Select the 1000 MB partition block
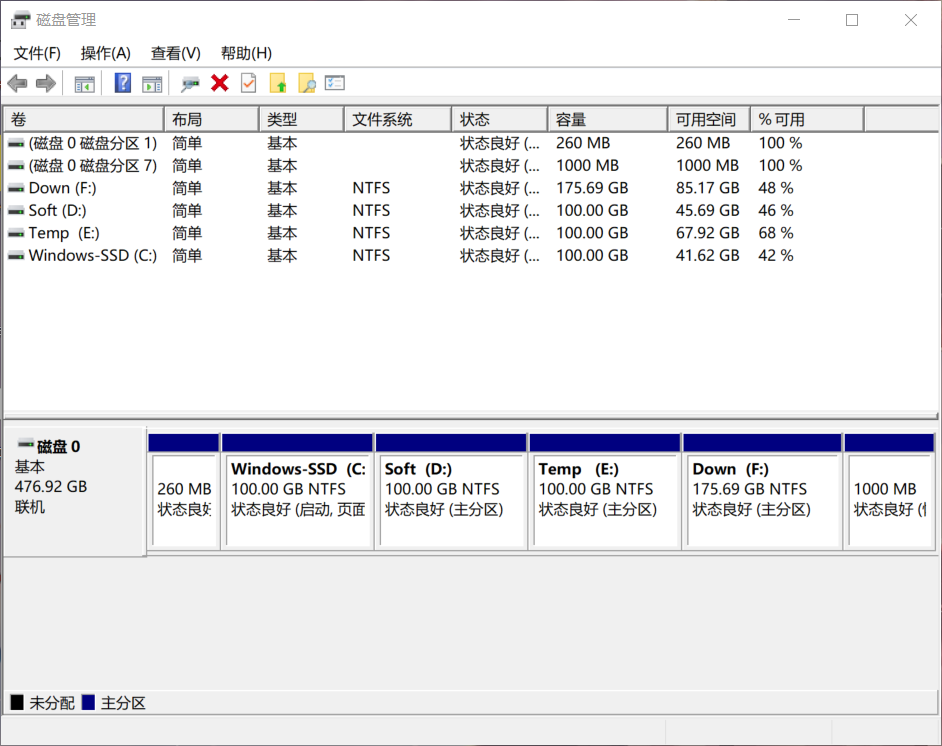Viewport: 942px width, 746px height. tap(889, 491)
